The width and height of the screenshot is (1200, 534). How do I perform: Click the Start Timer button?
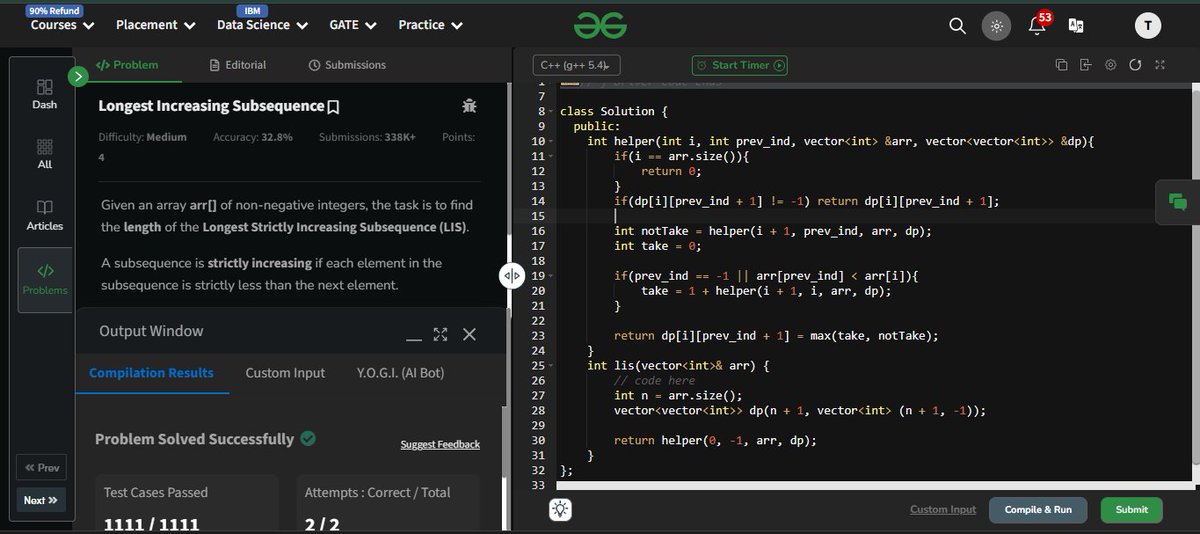point(740,65)
